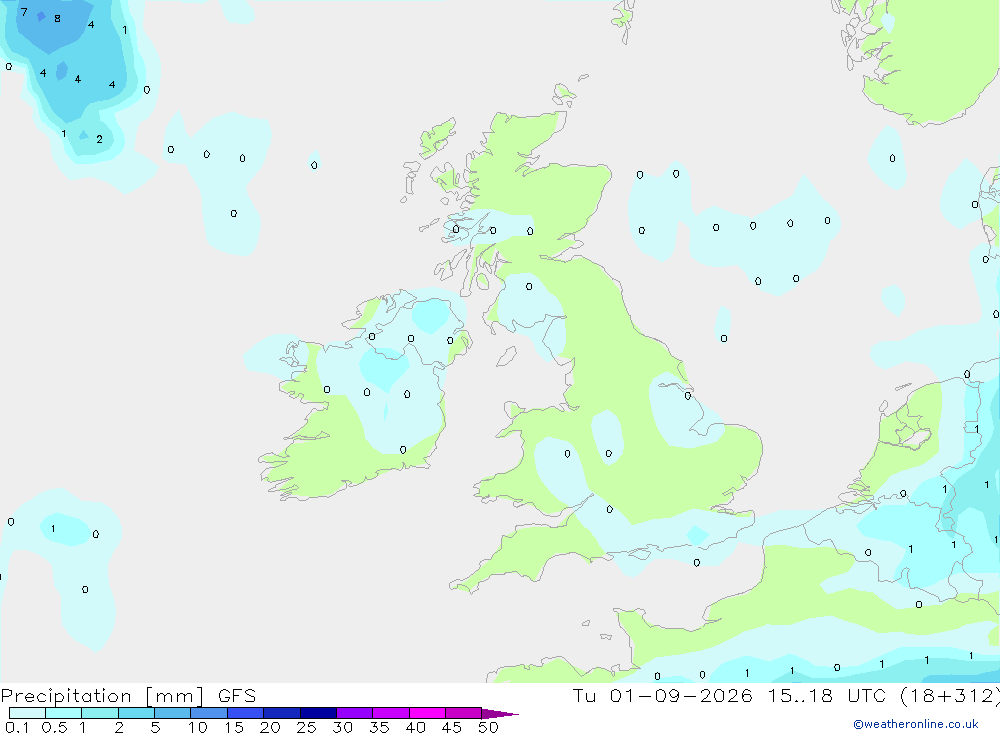Click the '35' legend scale label

pos(379,727)
